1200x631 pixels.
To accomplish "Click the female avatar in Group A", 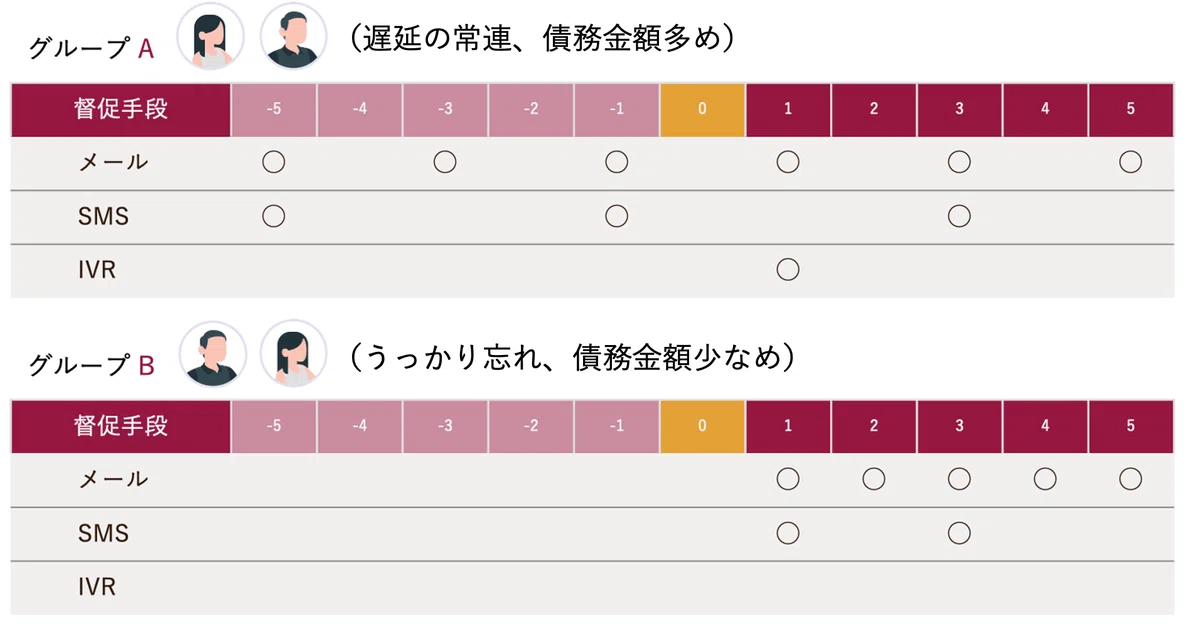I will coord(210,36).
